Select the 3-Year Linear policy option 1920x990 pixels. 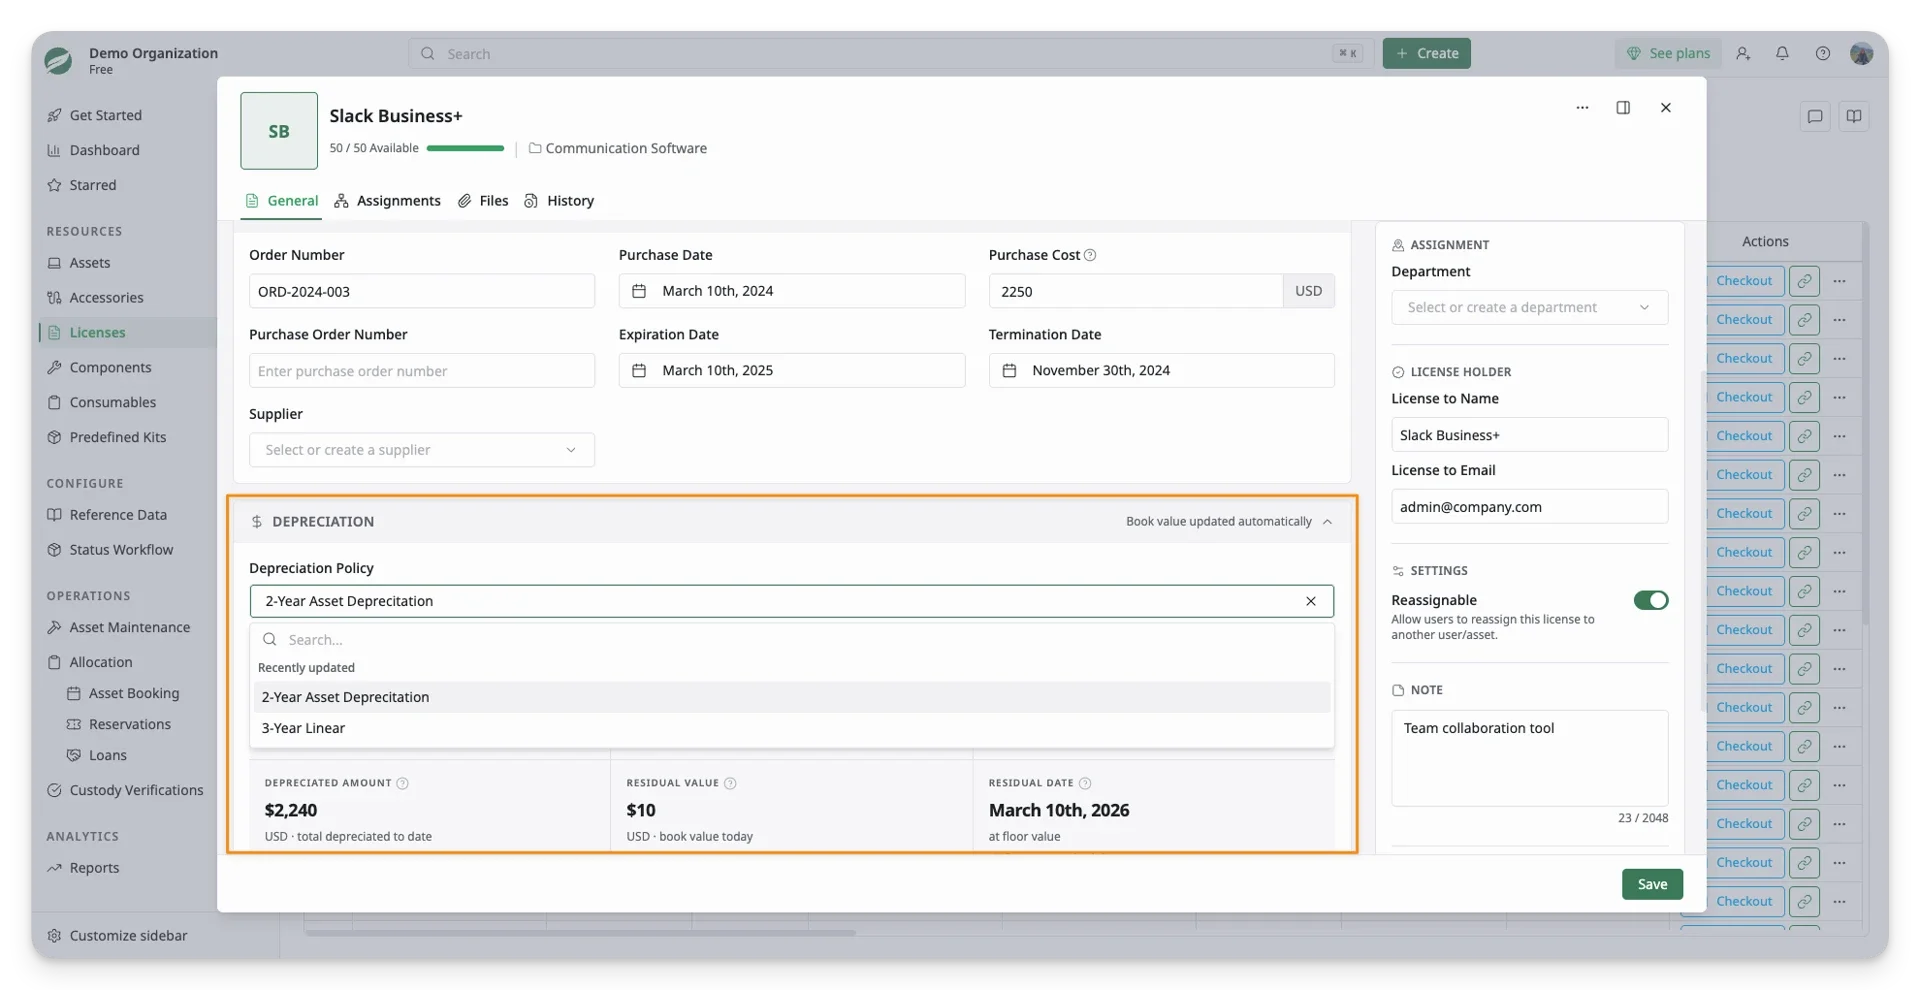click(791, 728)
